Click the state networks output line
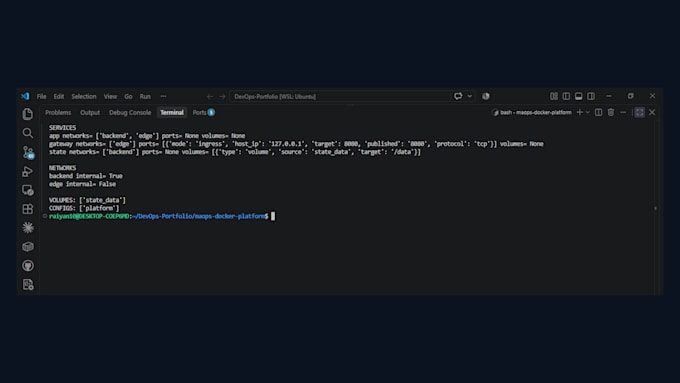This screenshot has width=680, height=383. (x=235, y=152)
